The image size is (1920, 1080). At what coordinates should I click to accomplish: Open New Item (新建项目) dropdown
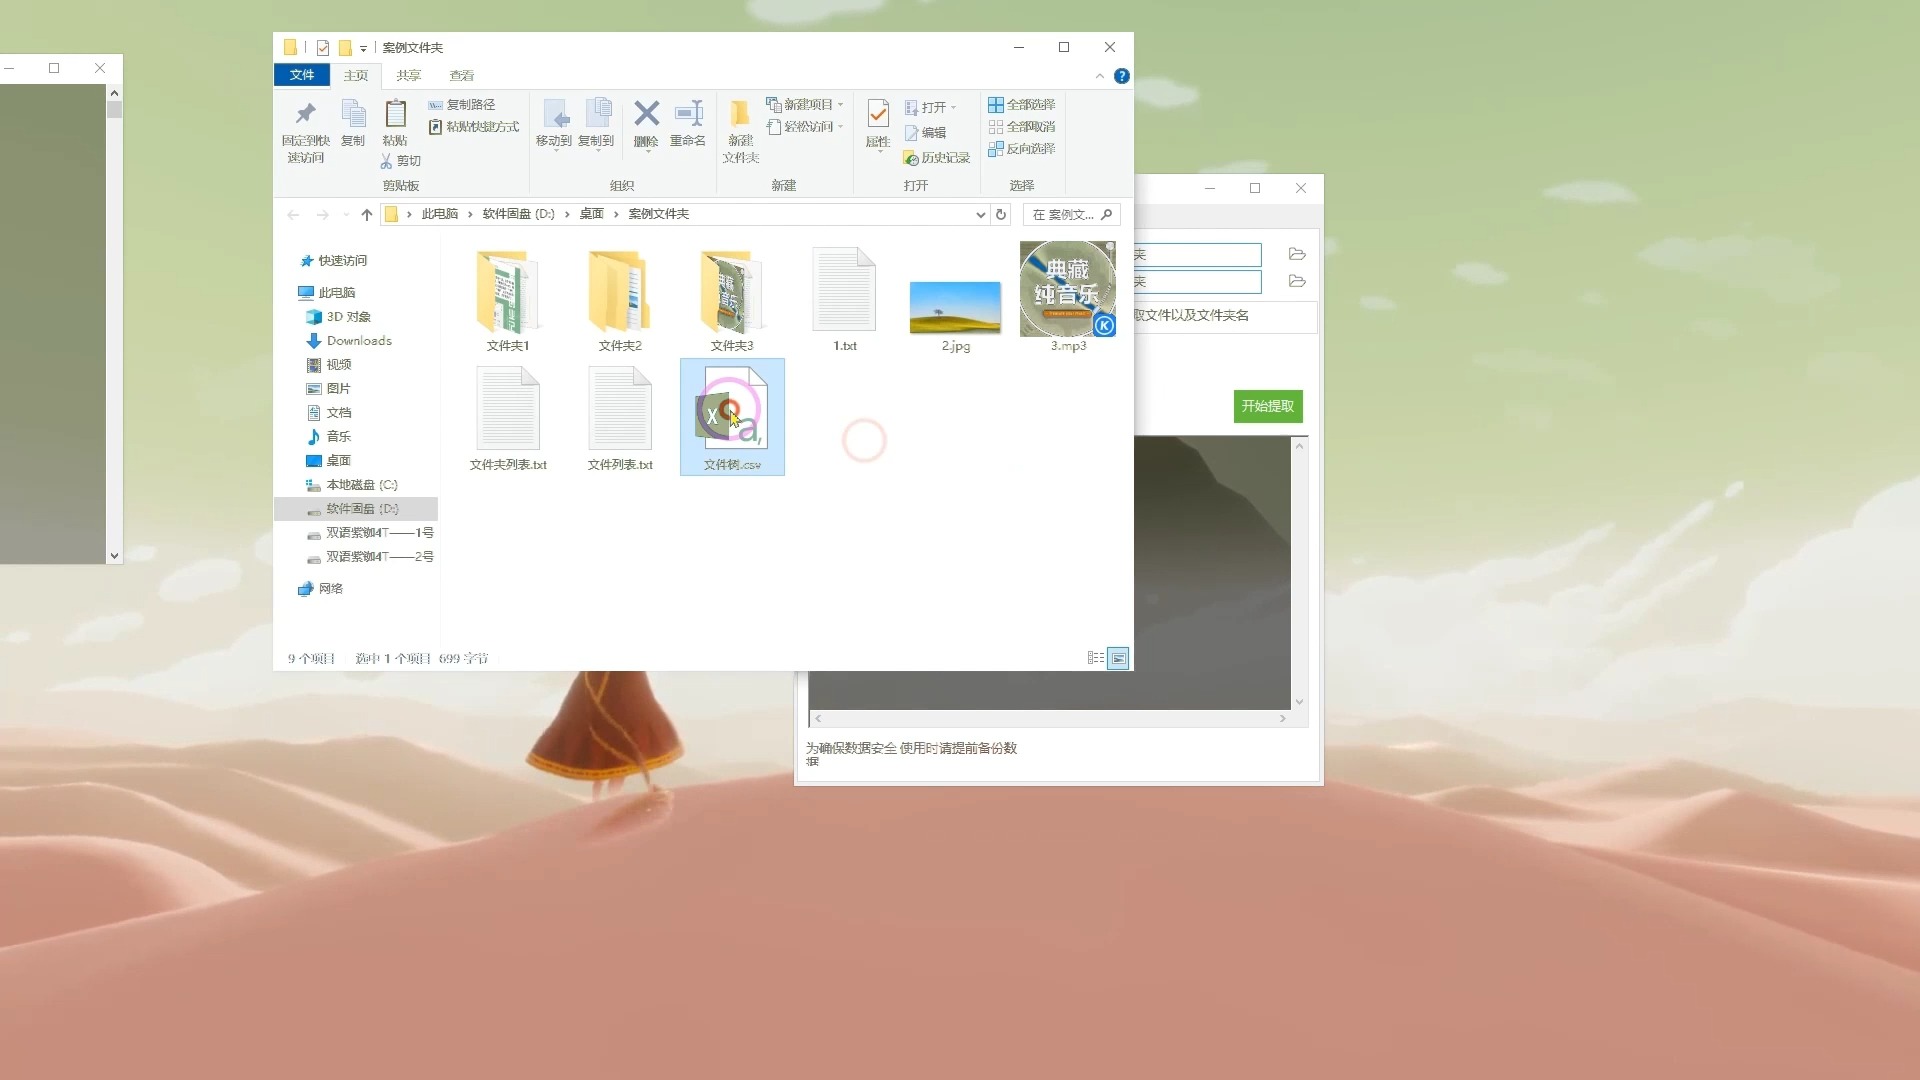[806, 105]
